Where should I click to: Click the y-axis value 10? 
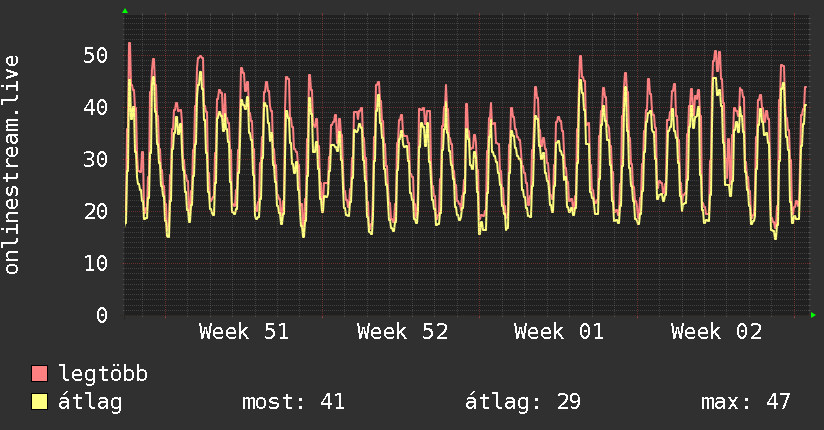[x=96, y=263]
